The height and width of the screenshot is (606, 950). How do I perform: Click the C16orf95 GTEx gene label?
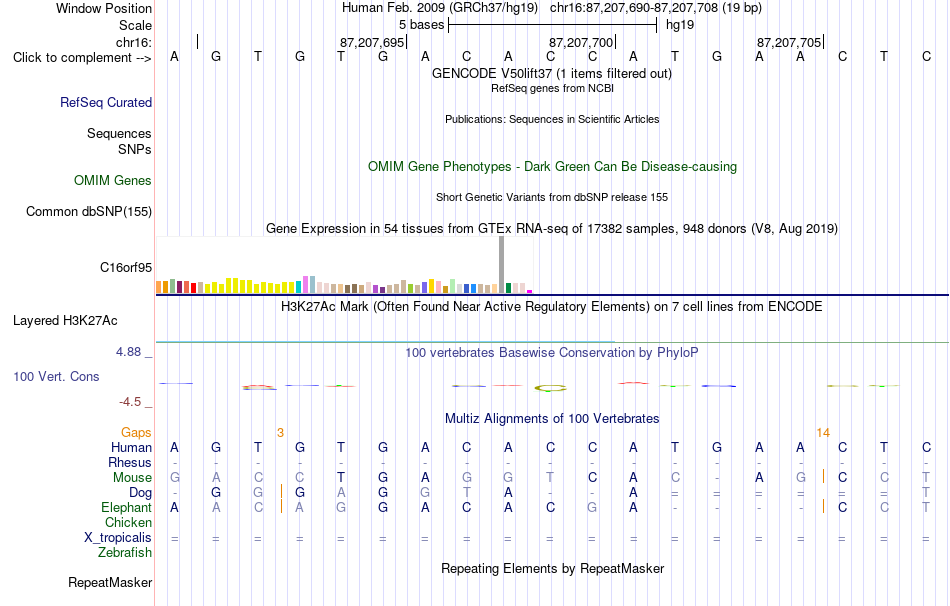(x=126, y=267)
